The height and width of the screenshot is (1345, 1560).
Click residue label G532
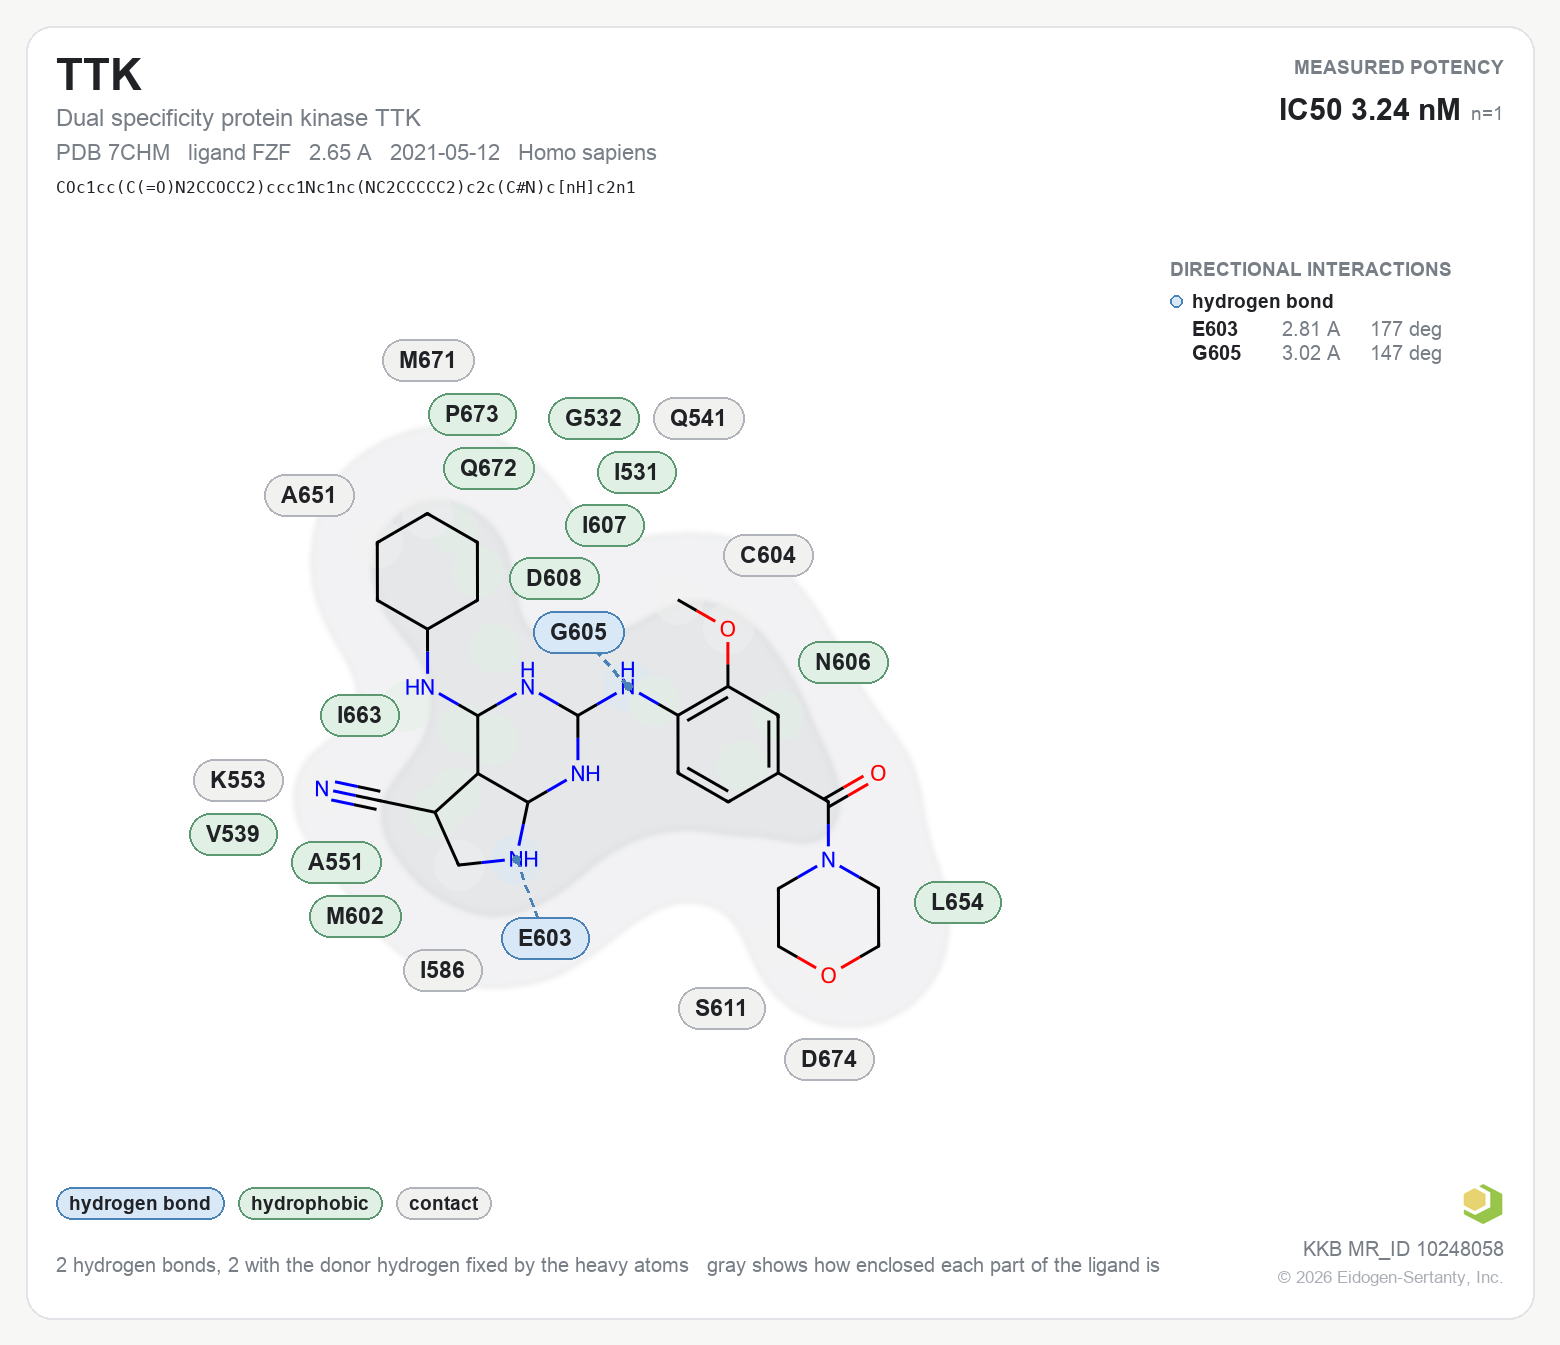(594, 418)
